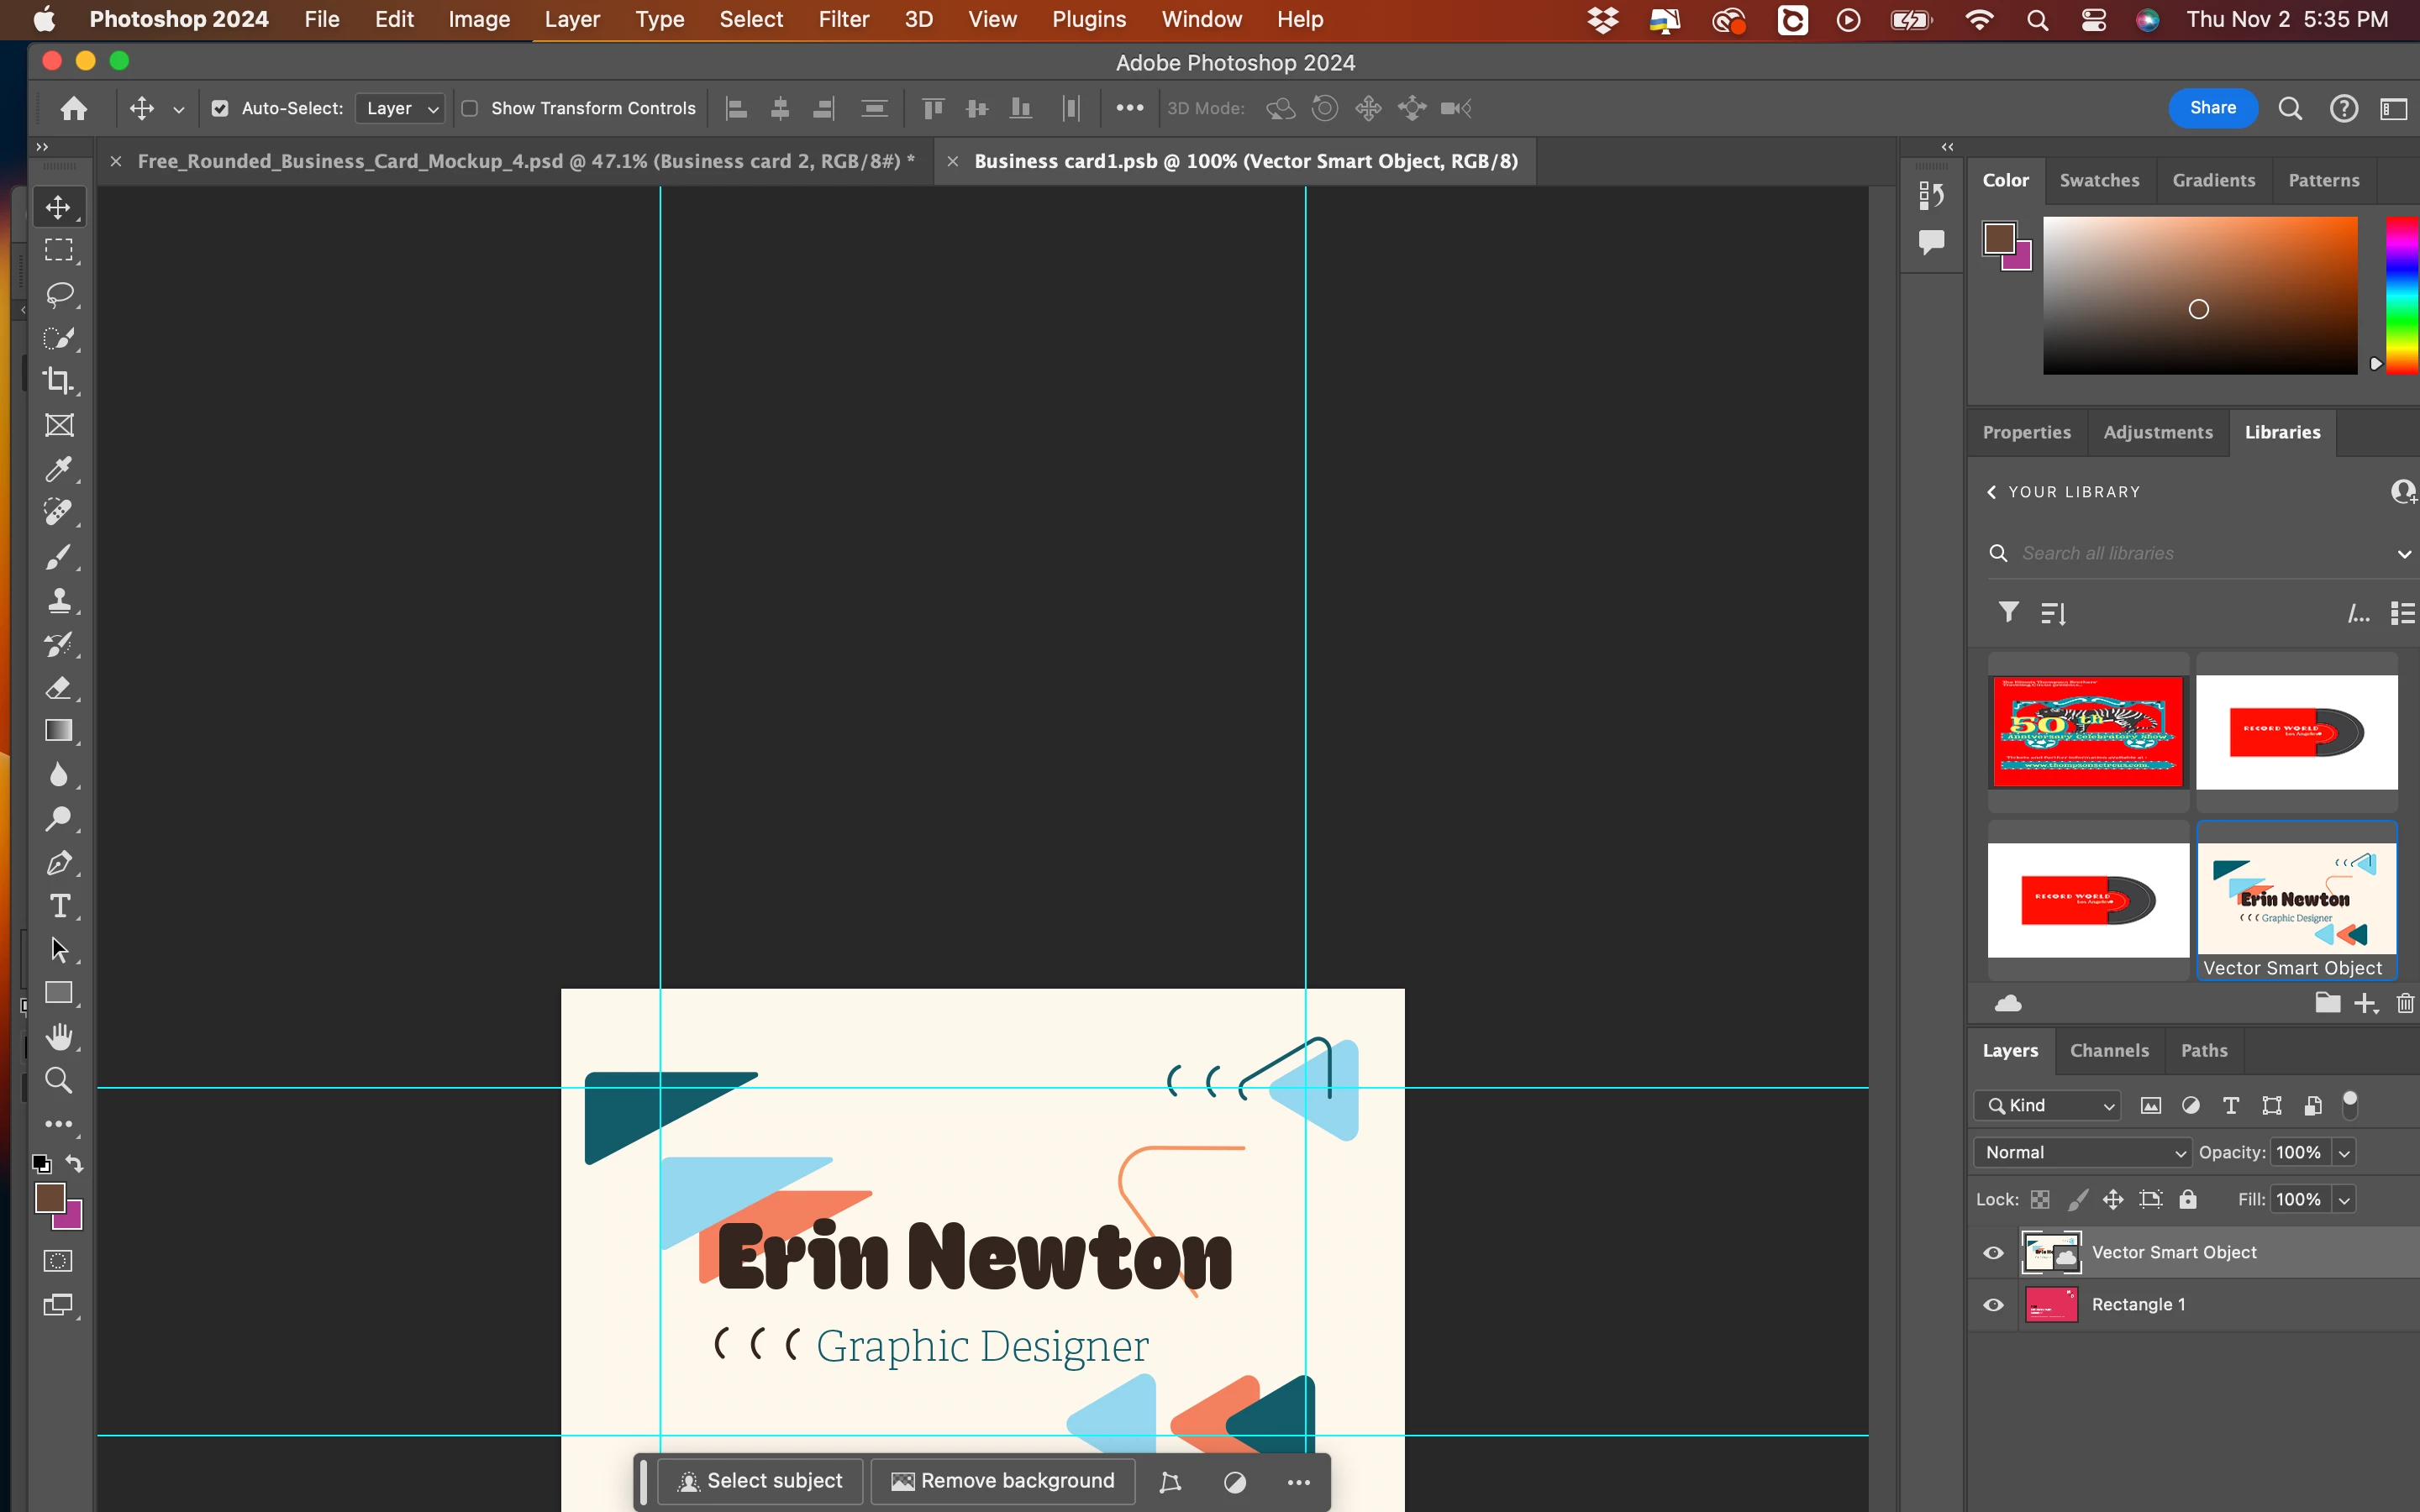The height and width of the screenshot is (1512, 2420).
Task: Select the Crop tool
Action: pos(59,381)
